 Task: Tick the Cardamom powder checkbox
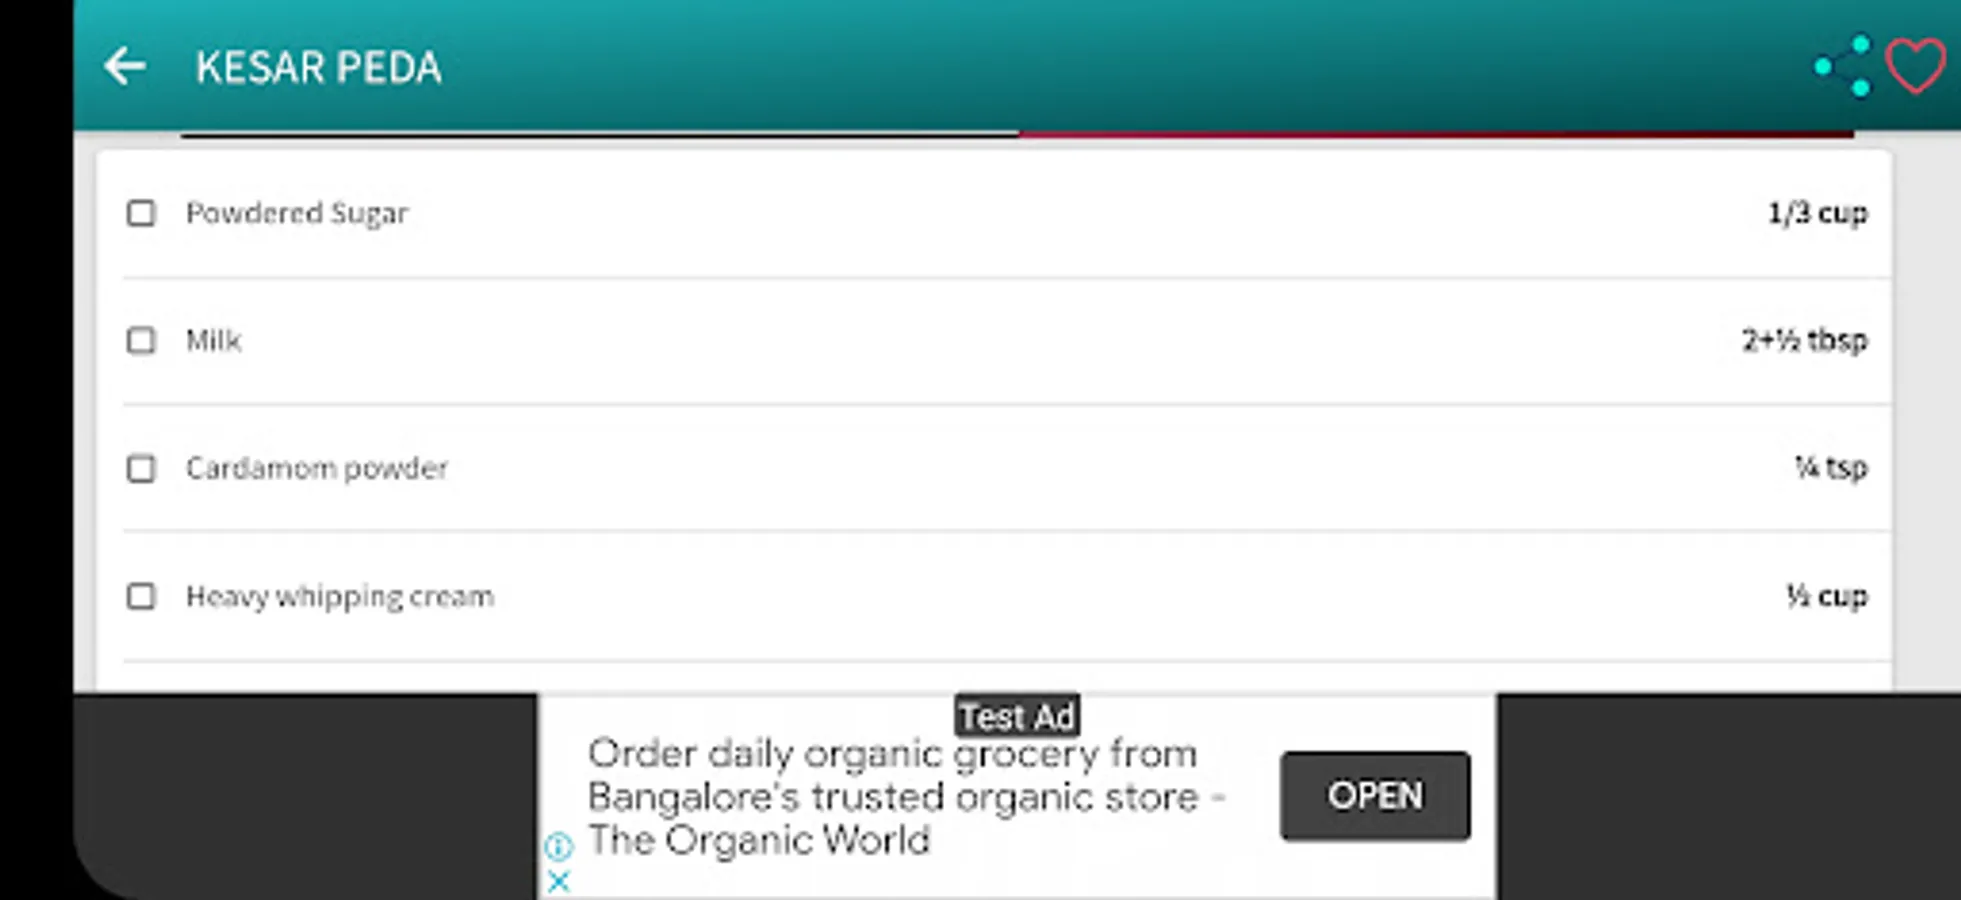141,468
